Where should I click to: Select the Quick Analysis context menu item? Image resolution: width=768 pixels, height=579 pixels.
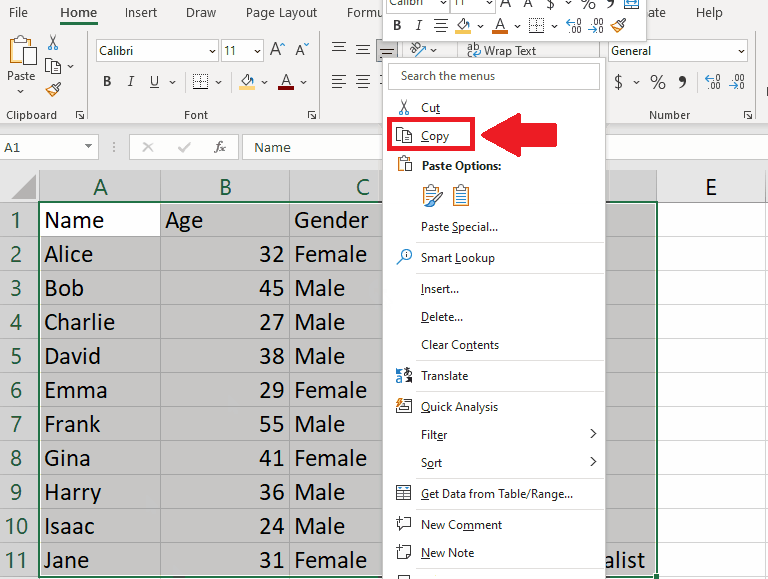[459, 407]
